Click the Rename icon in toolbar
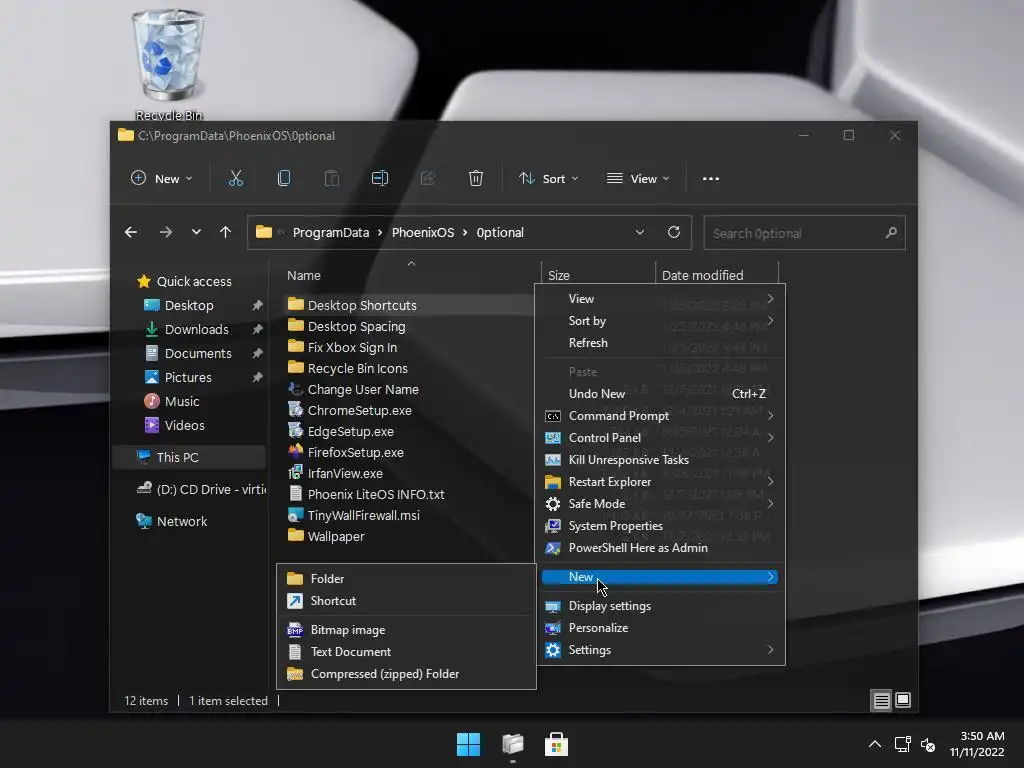This screenshot has height=768, width=1024. (x=379, y=178)
